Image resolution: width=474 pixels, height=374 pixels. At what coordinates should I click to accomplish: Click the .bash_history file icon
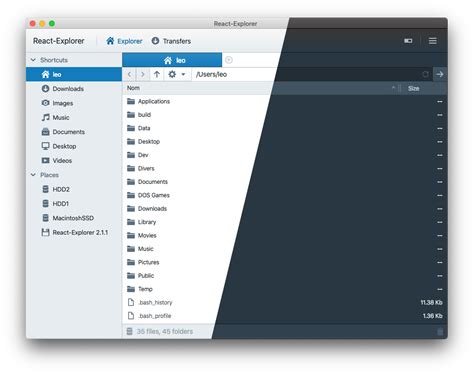[x=131, y=302]
